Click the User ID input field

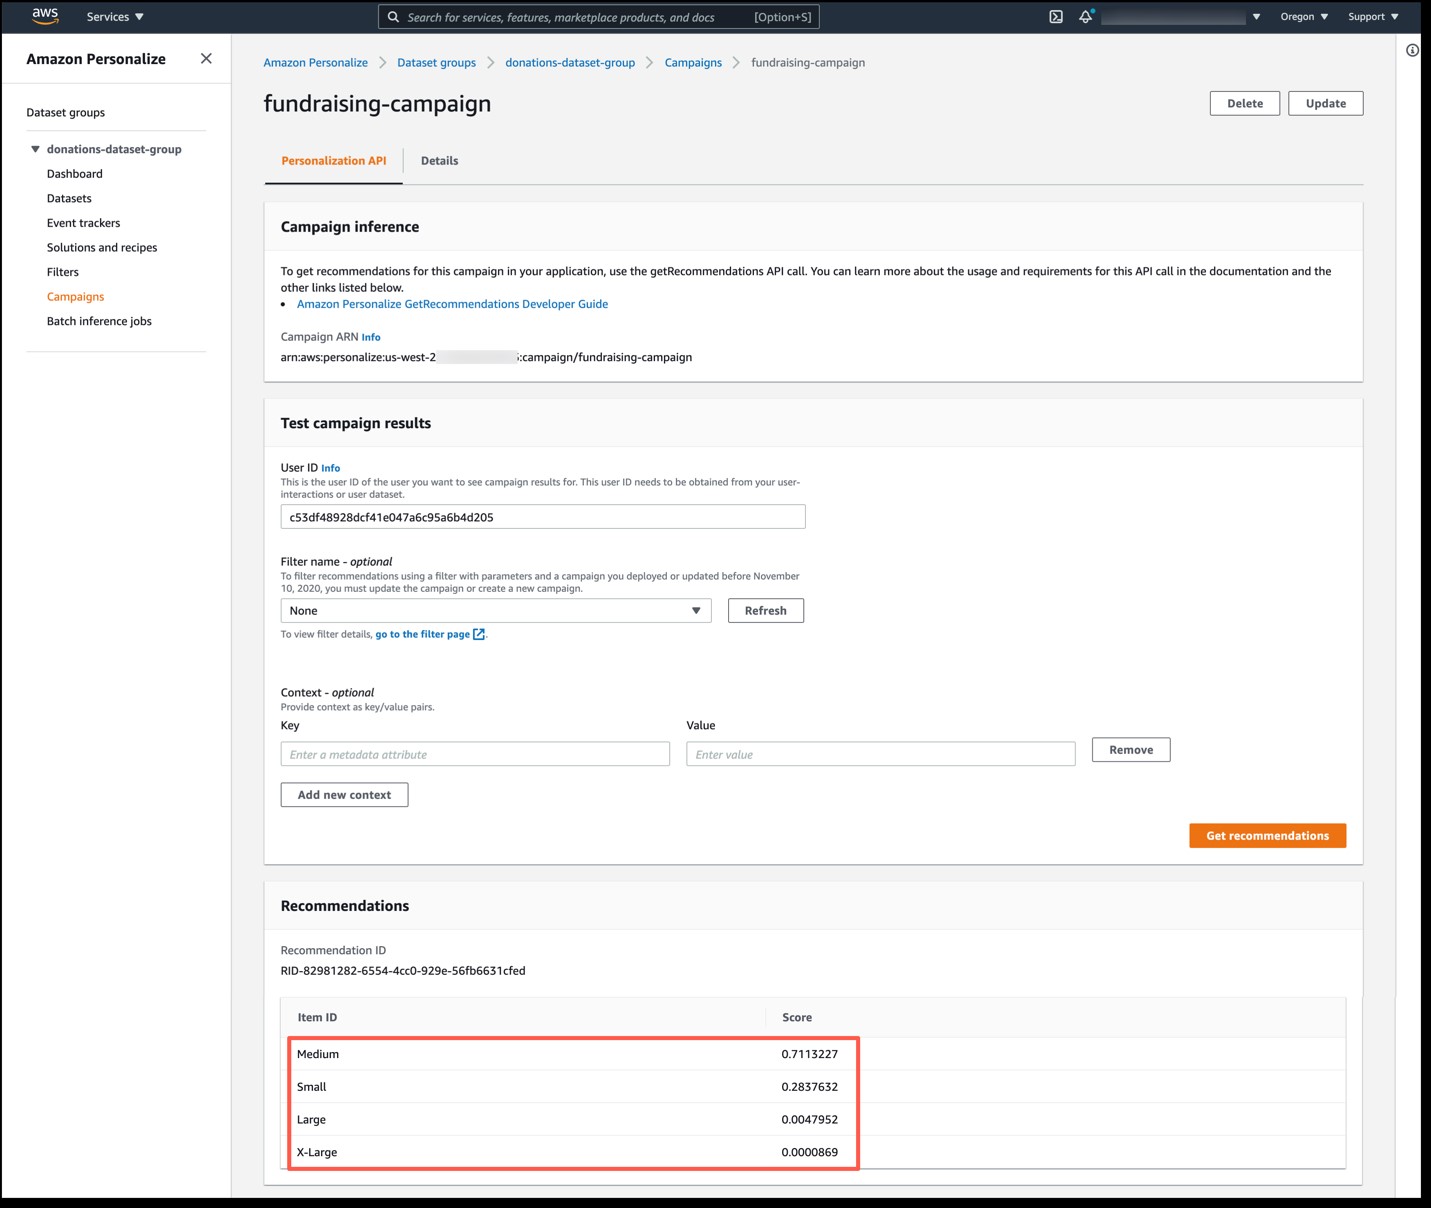tap(543, 517)
